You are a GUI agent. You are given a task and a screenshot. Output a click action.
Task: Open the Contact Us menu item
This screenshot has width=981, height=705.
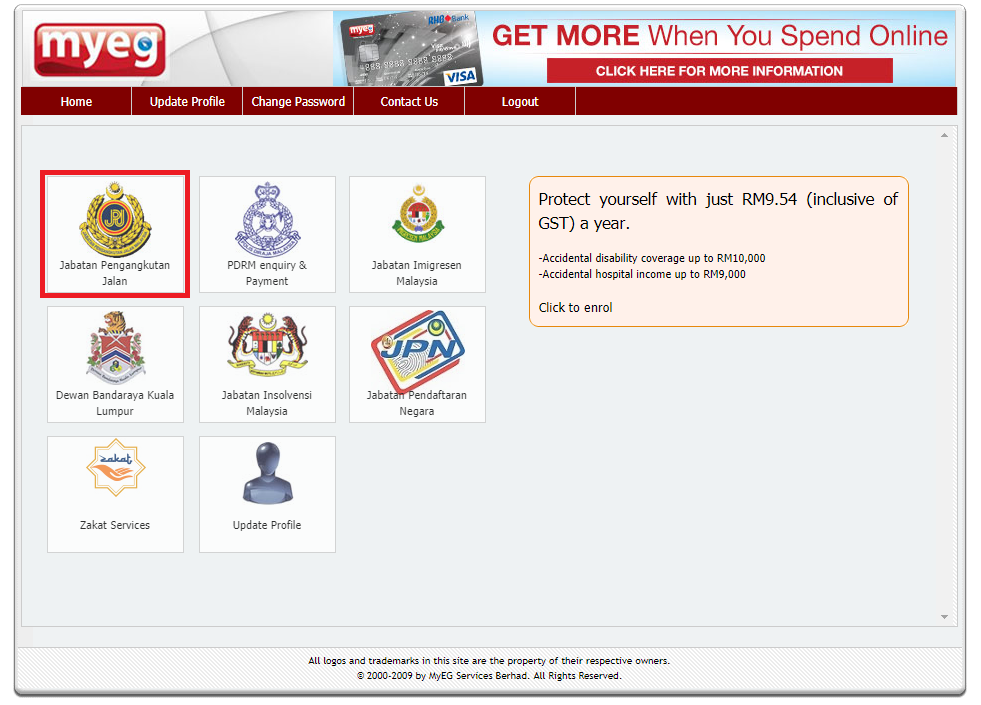409,101
